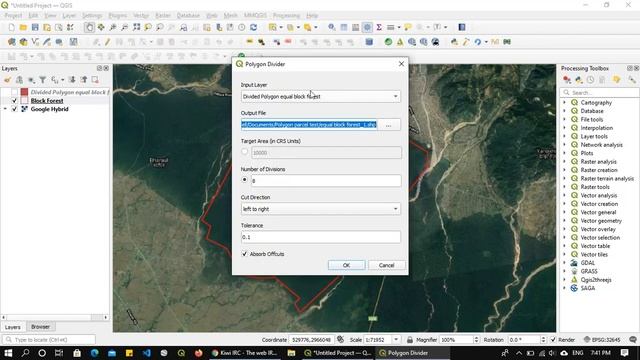Expand the Google Hybrid layer tree
The height and width of the screenshot is (360, 640).
(x=5, y=109)
